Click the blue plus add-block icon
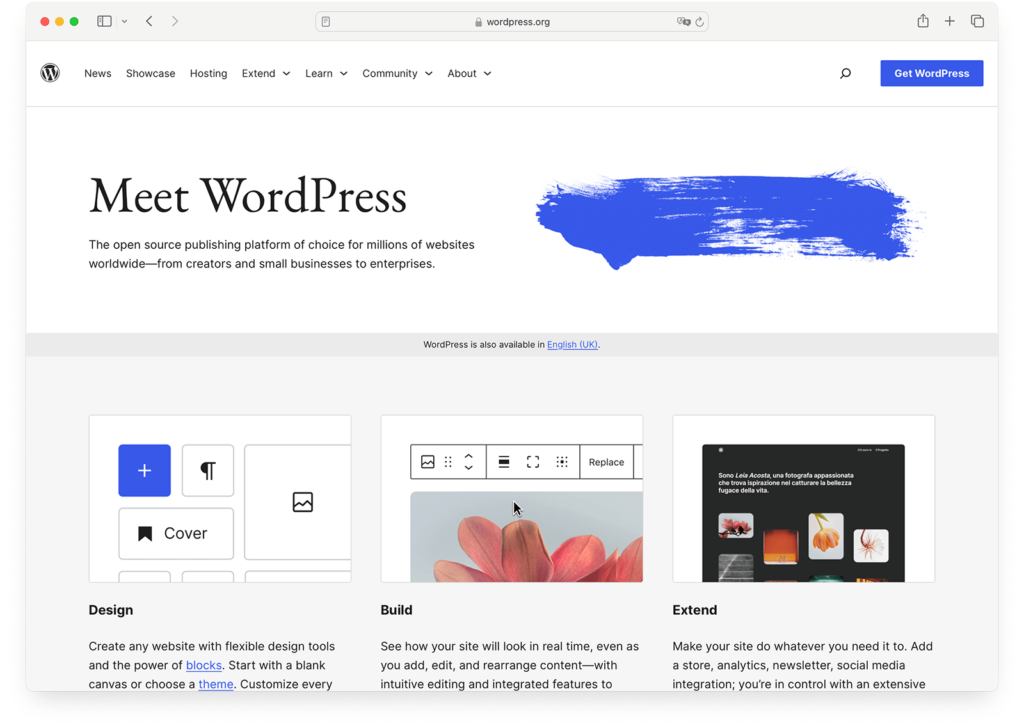The image size is (1024, 728). [144, 470]
